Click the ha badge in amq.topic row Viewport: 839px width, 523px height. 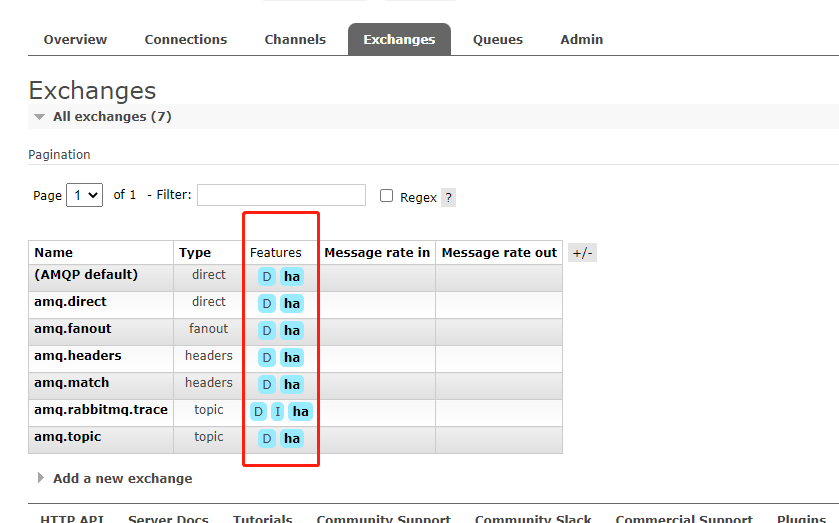pyautogui.click(x=292, y=438)
